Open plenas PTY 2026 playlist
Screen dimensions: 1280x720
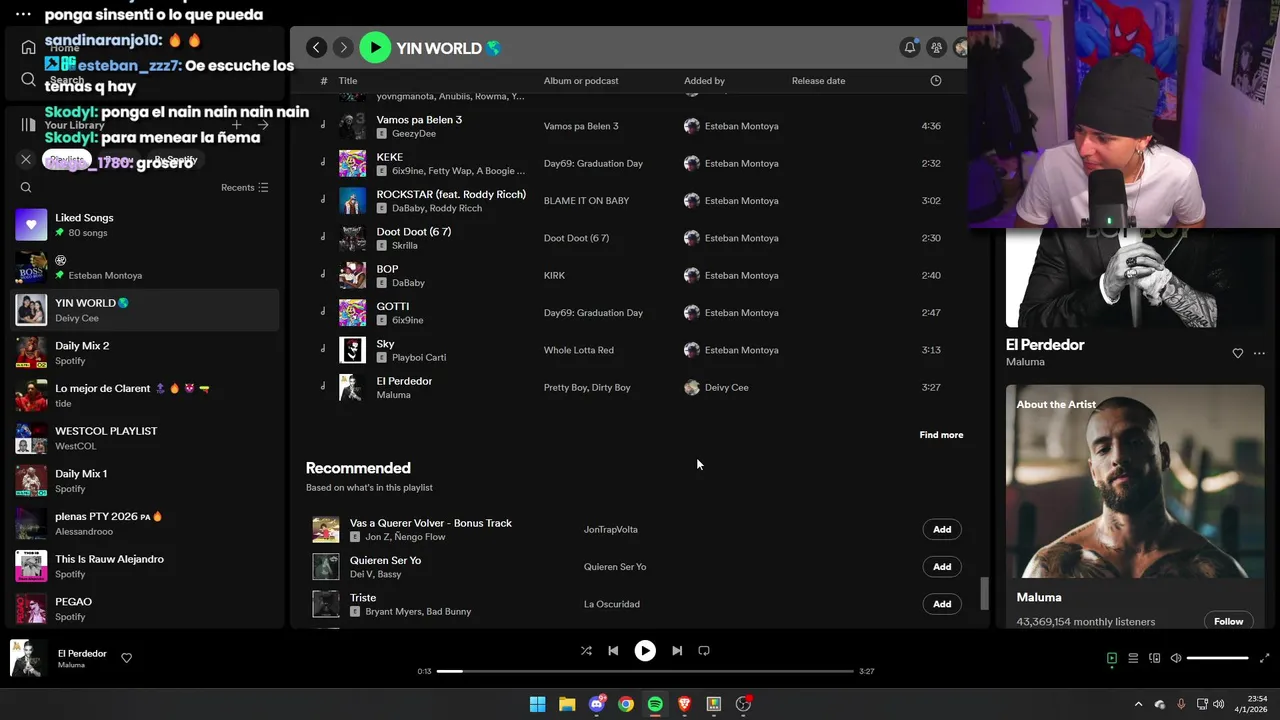pyautogui.click(x=147, y=523)
